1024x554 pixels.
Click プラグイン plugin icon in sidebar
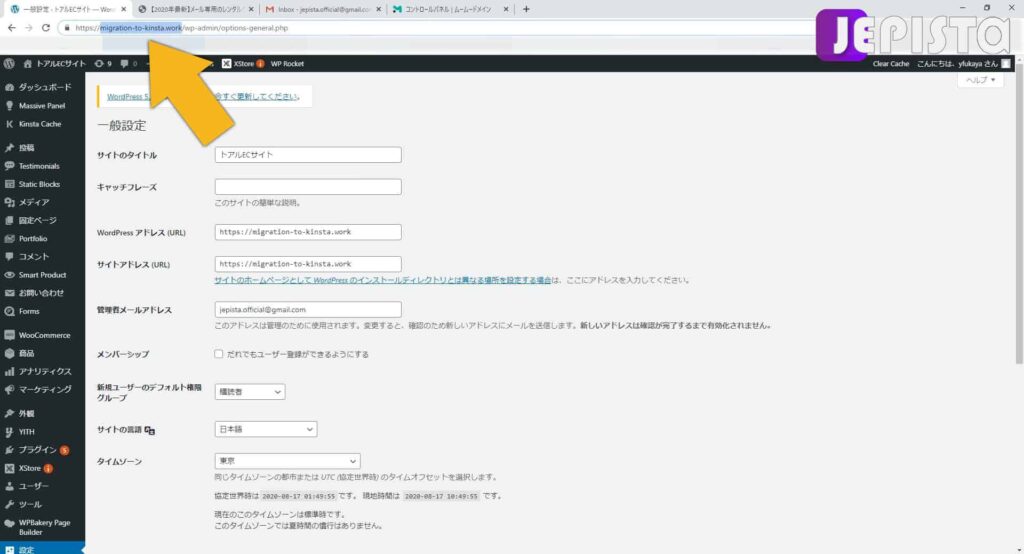[9, 450]
